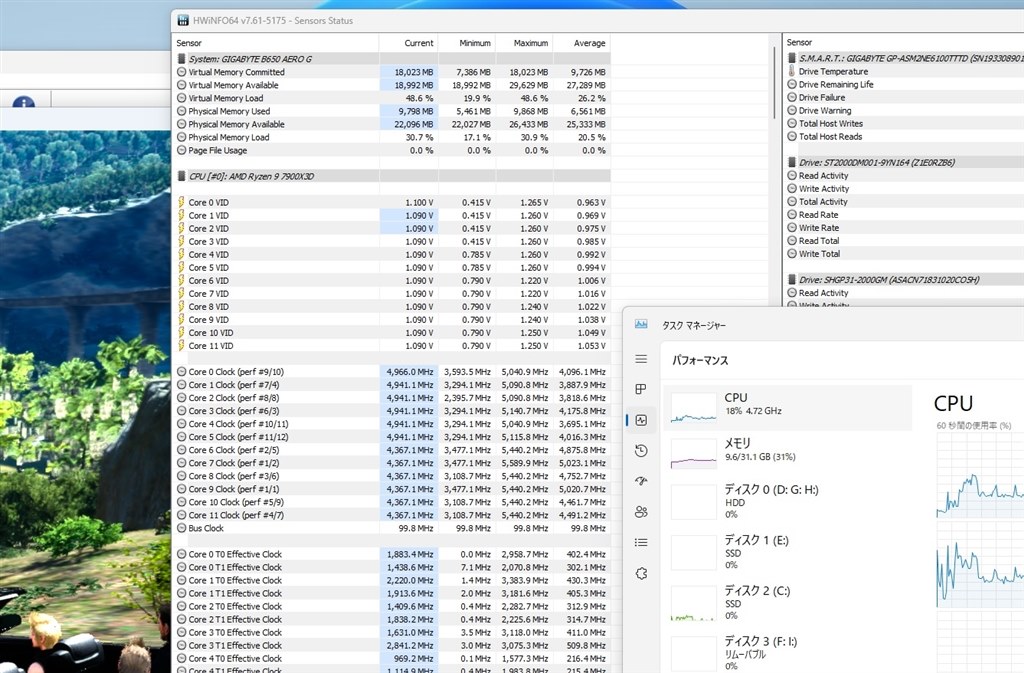1024x673 pixels.
Task: Open App history icon in Task Manager
Action: (x=641, y=450)
